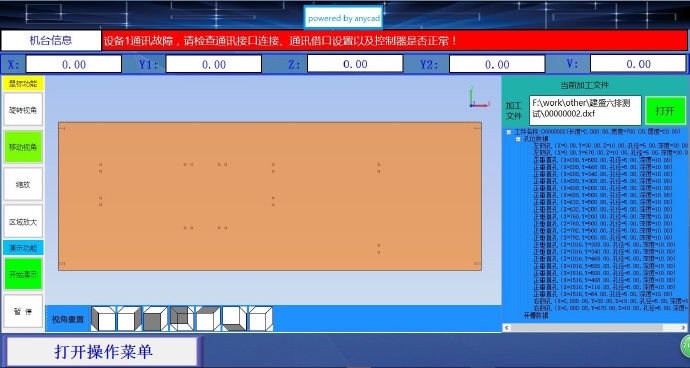
Task: Toggle the 旋转视角 rotate view mode
Action: point(23,109)
